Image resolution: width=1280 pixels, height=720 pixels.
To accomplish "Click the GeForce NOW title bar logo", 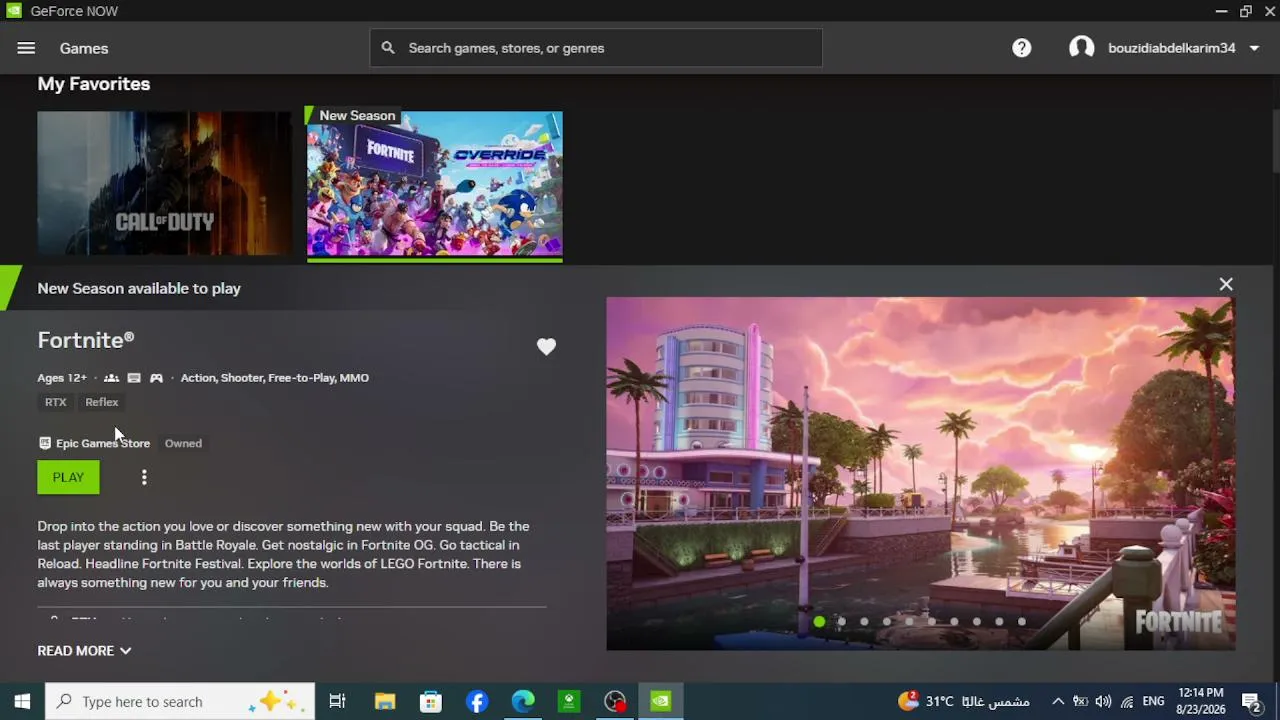I will click(13, 11).
